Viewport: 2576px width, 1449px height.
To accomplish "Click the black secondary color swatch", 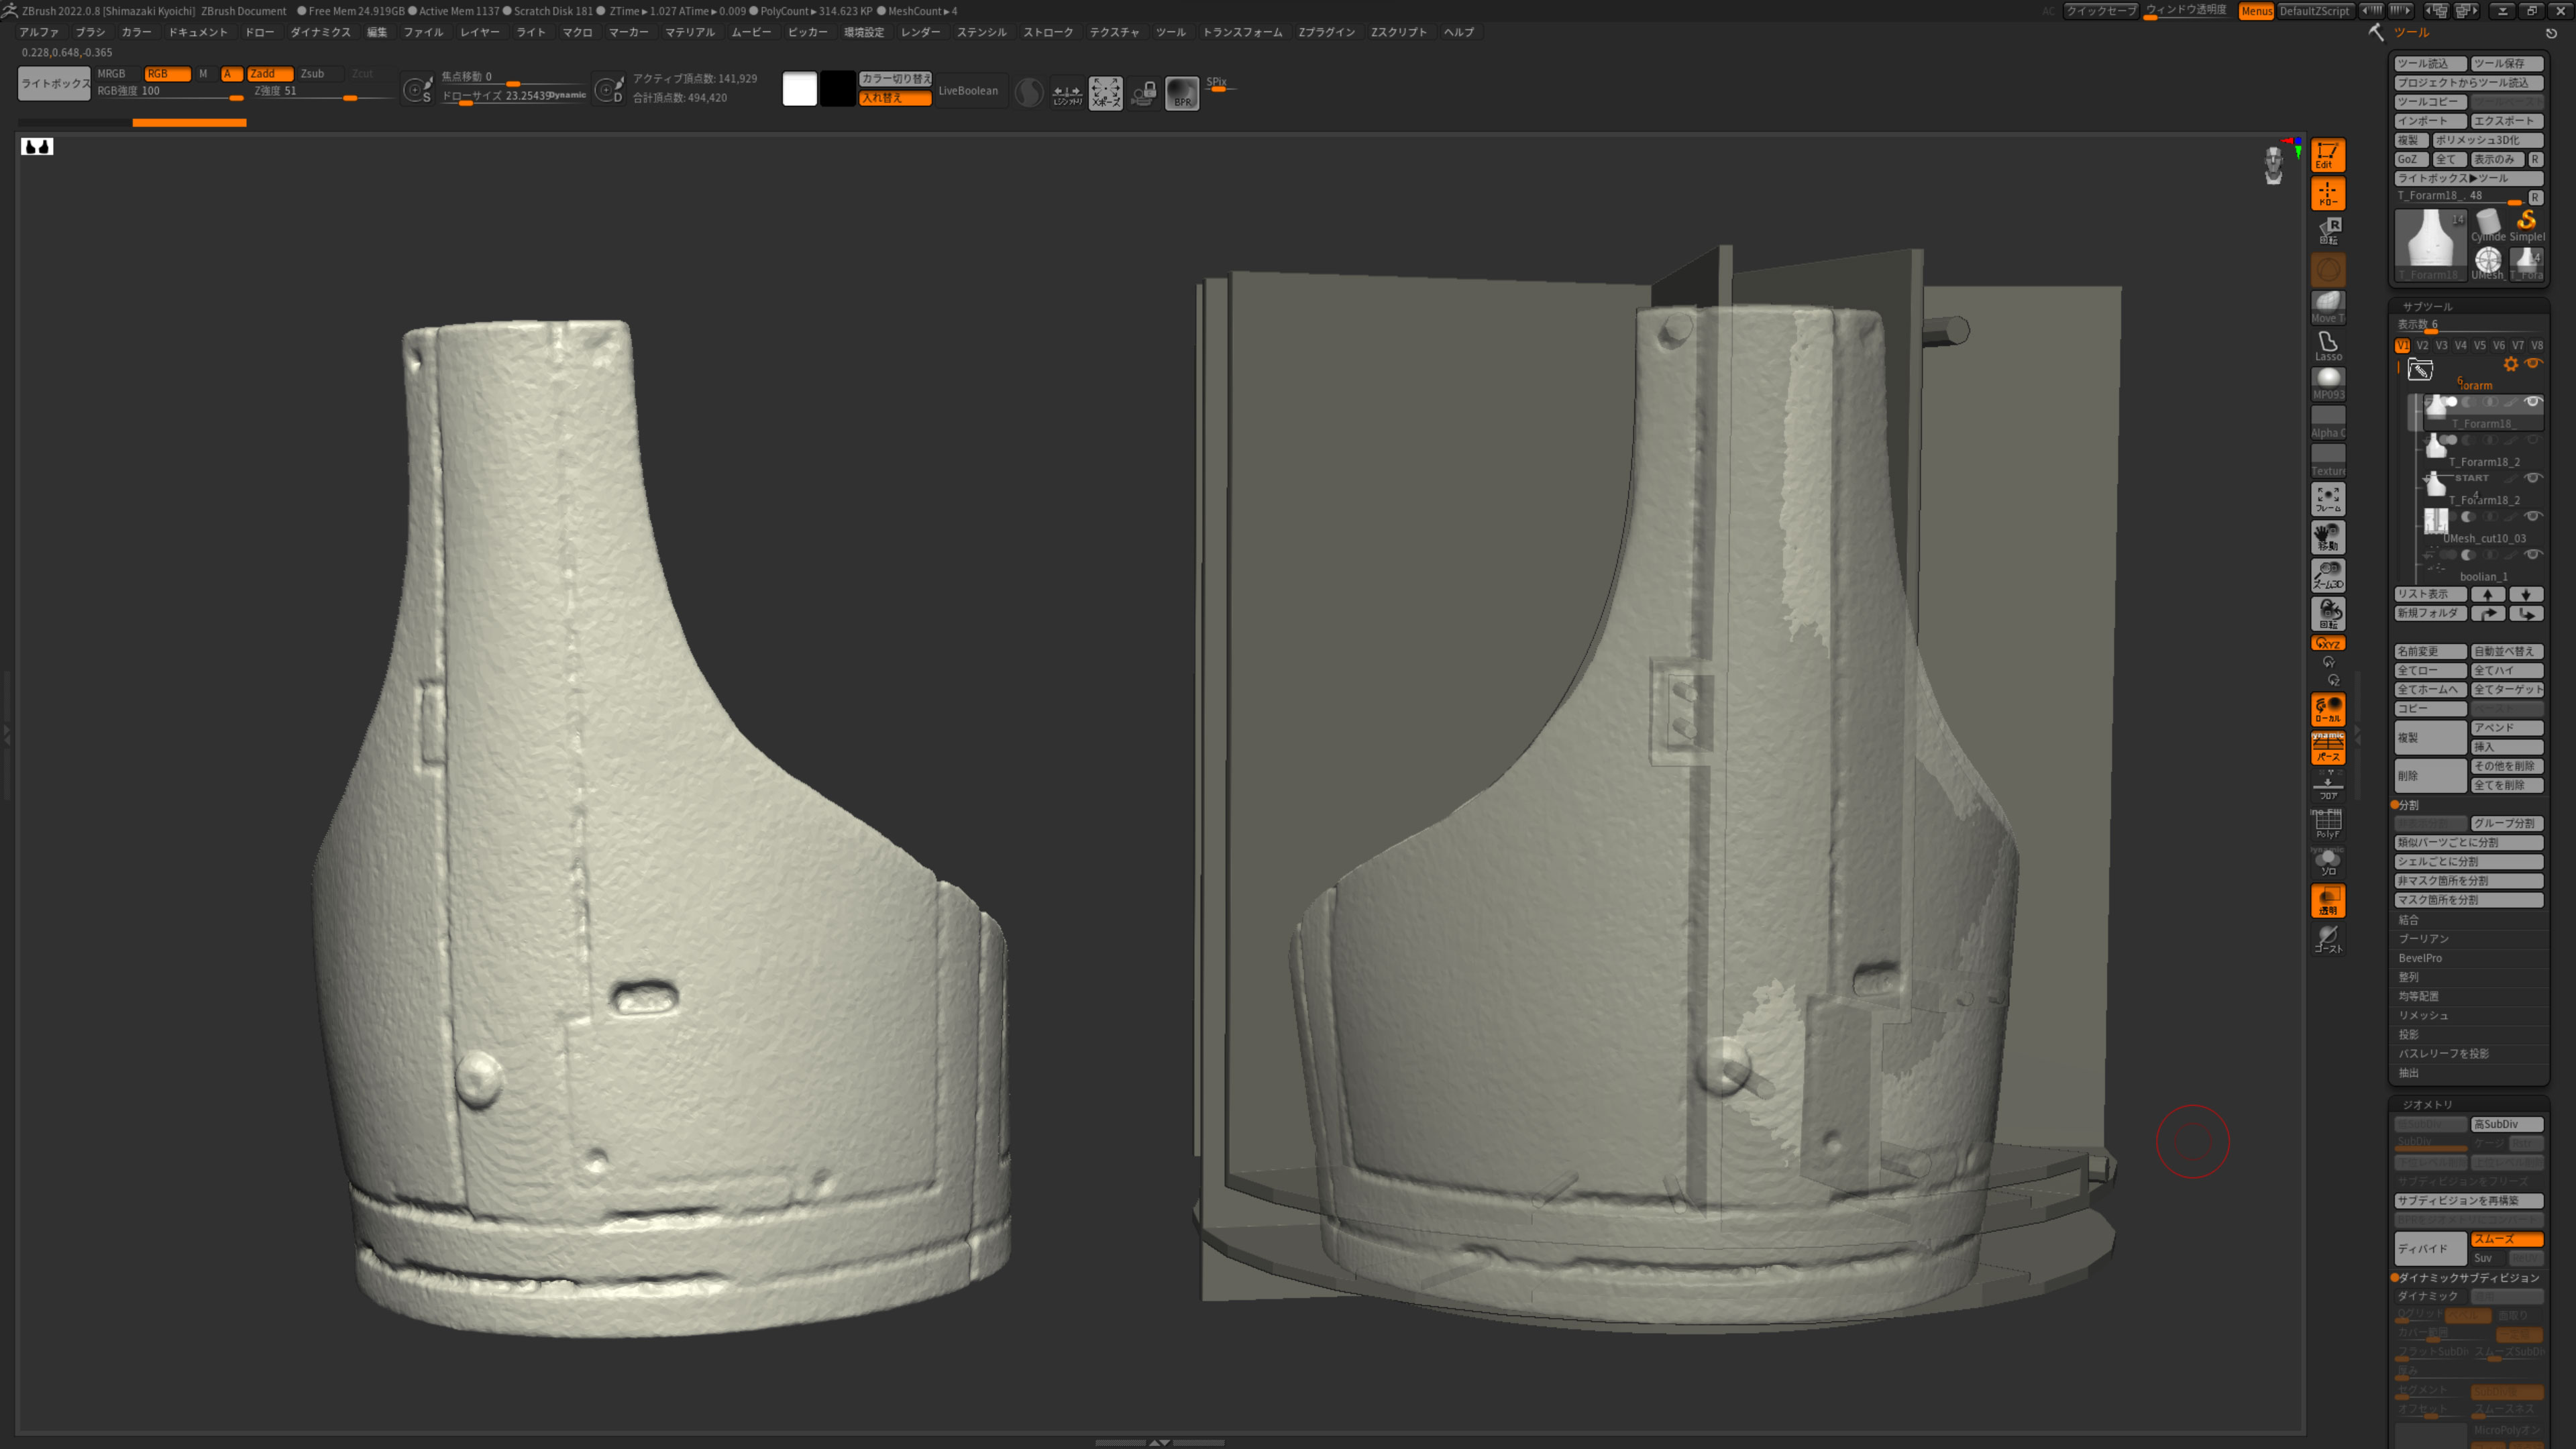I will tap(837, 89).
